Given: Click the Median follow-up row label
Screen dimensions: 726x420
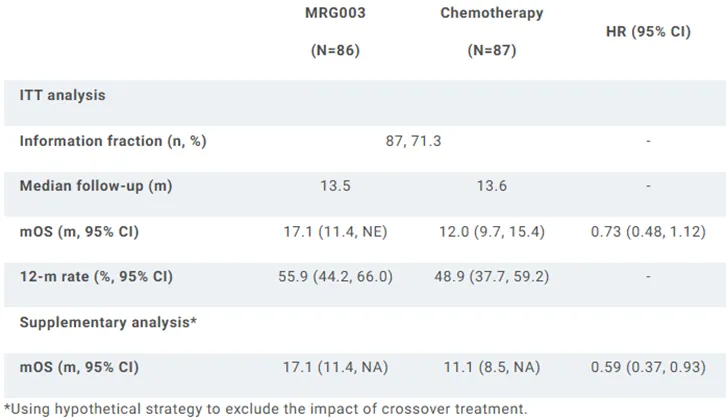Looking at the screenshot, I should point(98,187).
